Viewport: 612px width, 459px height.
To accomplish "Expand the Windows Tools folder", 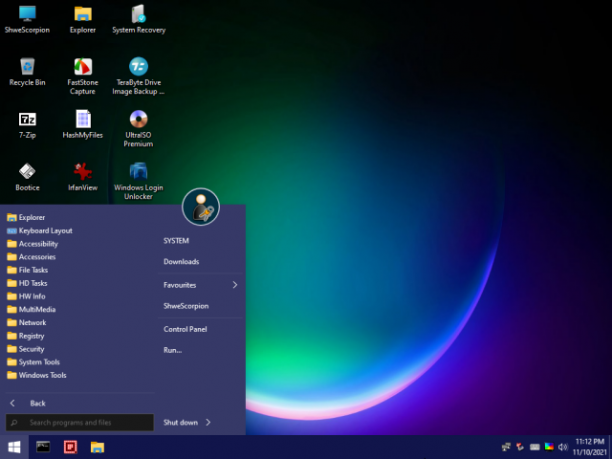I will click(x=80, y=375).
